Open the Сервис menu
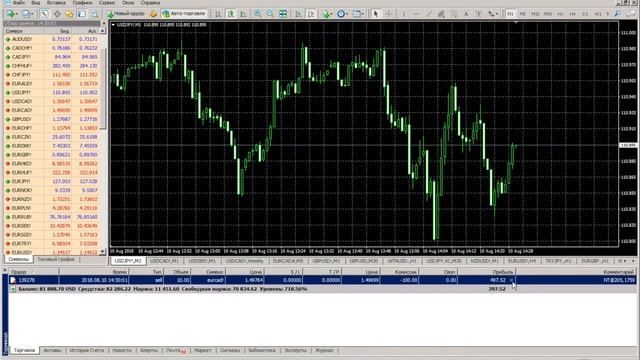Screen dimensions: 640x360 tap(107, 2)
